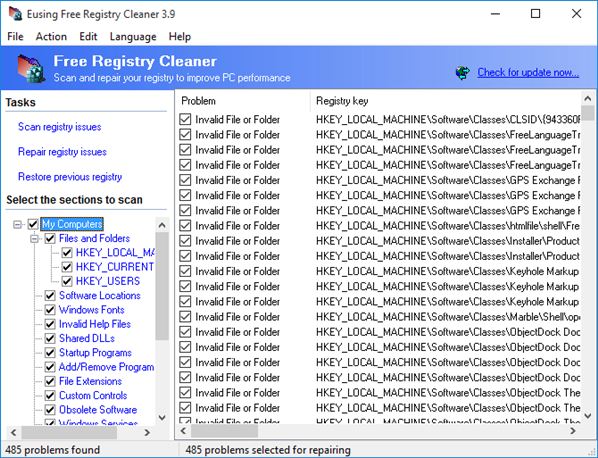Click the Eusing app icon in title bar
Image resolution: width=598 pixels, height=458 pixels.
coord(15,14)
